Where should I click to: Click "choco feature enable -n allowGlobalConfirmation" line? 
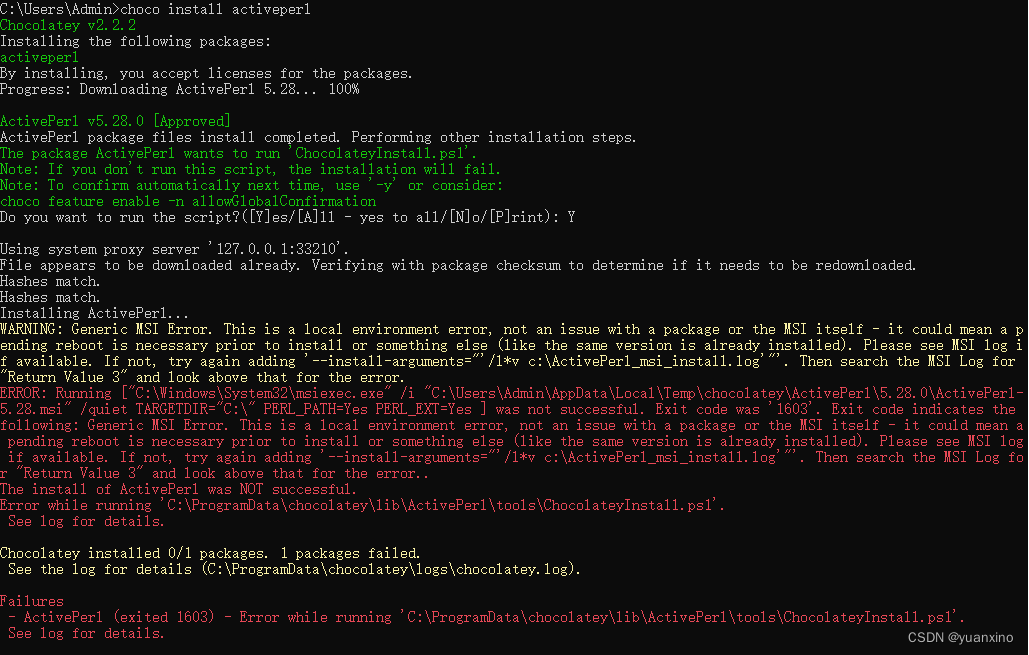pos(188,201)
